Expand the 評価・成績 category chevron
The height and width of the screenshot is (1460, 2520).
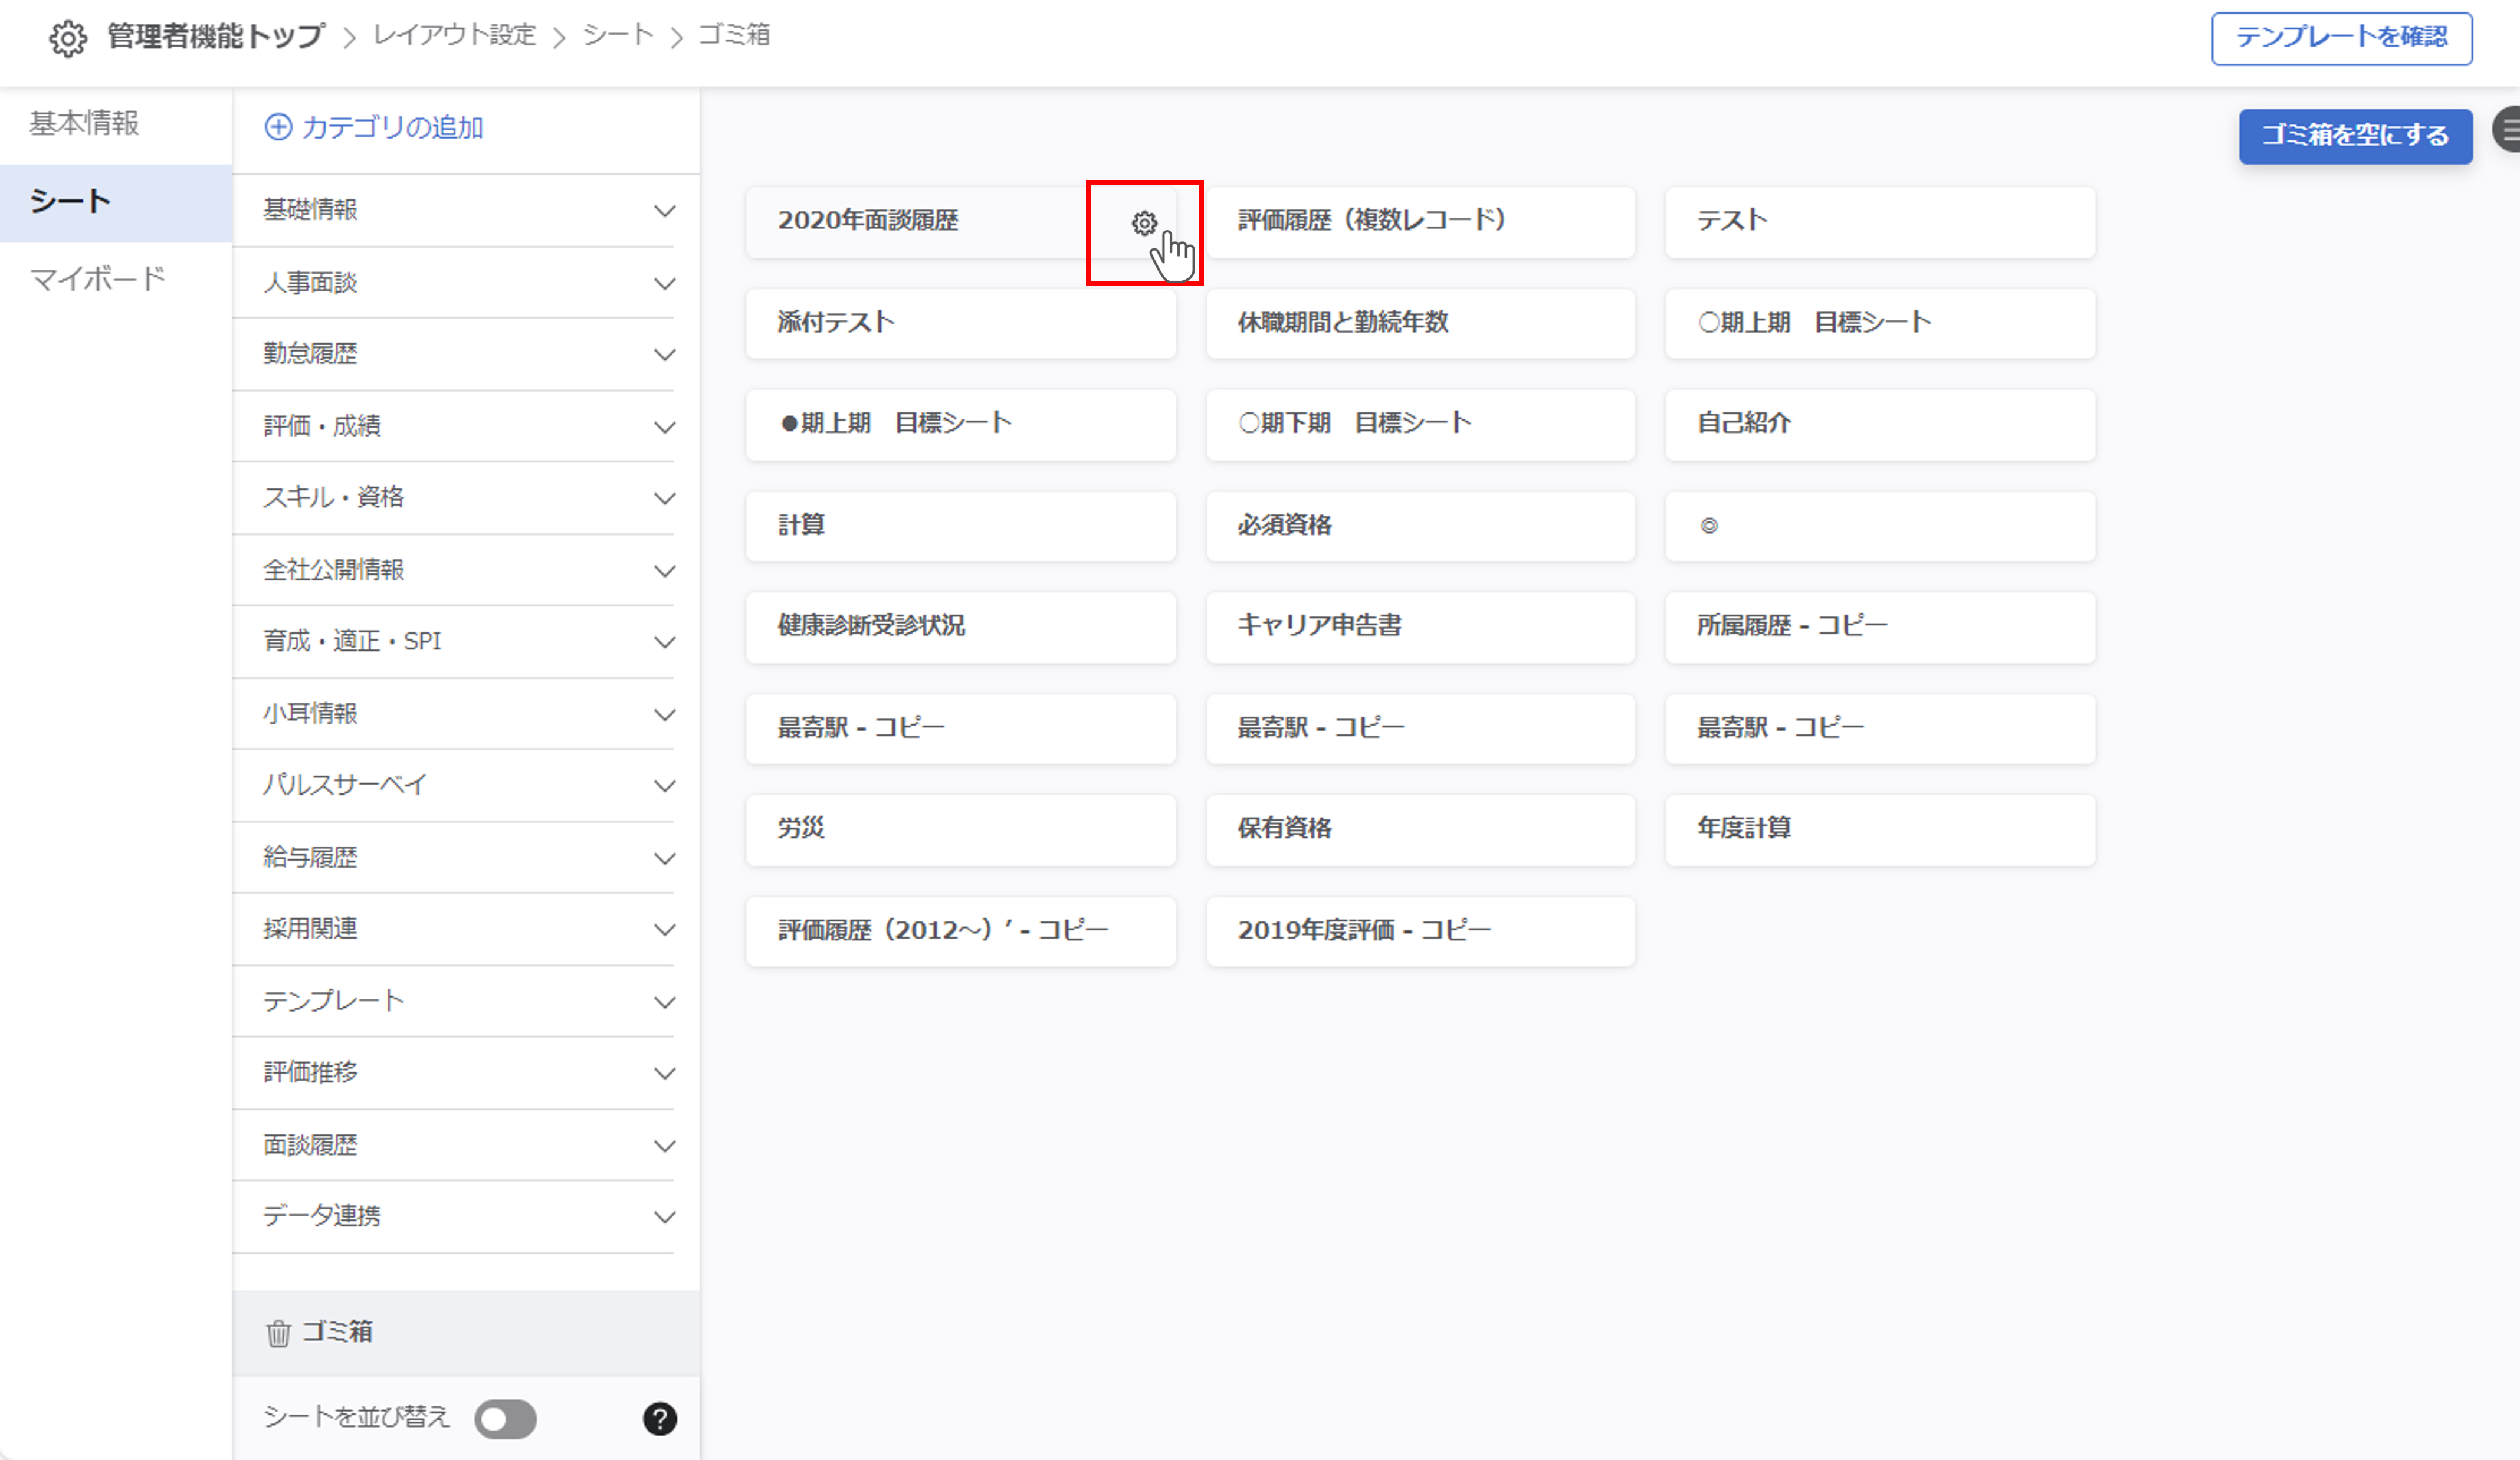tap(664, 427)
